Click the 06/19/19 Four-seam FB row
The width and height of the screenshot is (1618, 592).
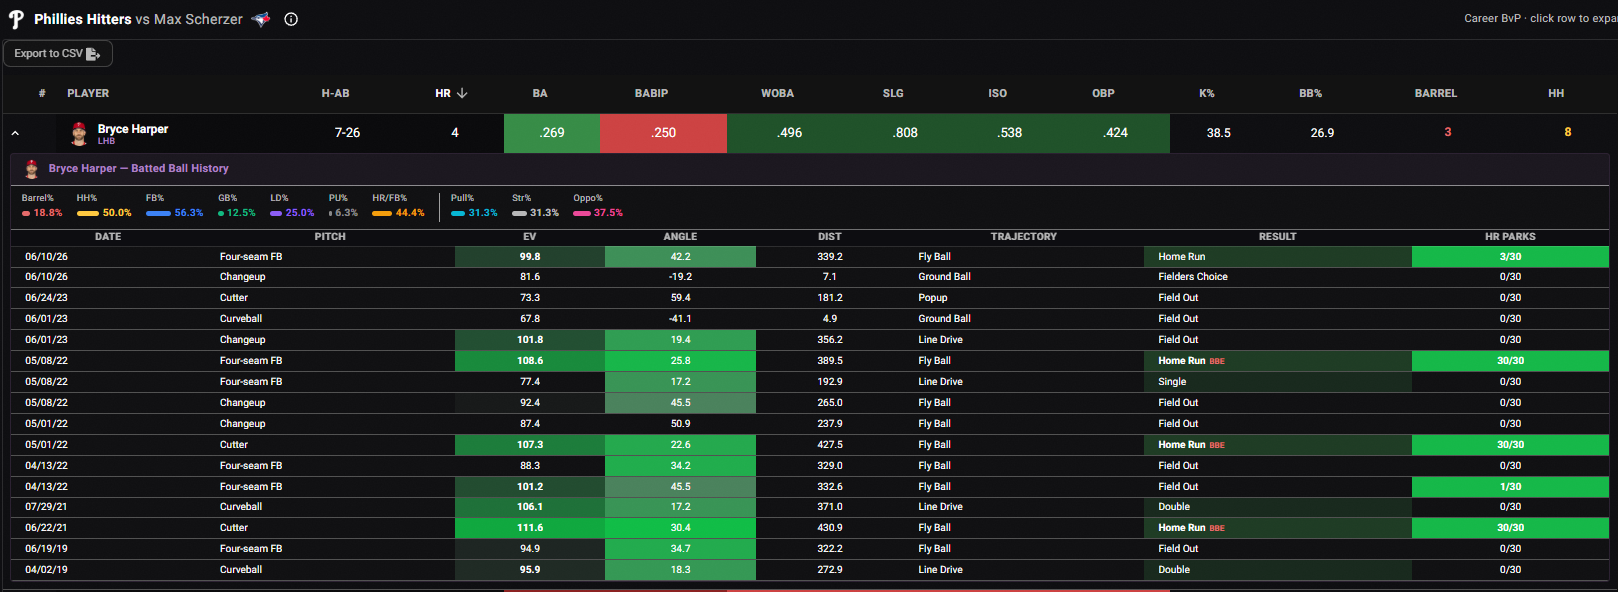tap(810, 549)
